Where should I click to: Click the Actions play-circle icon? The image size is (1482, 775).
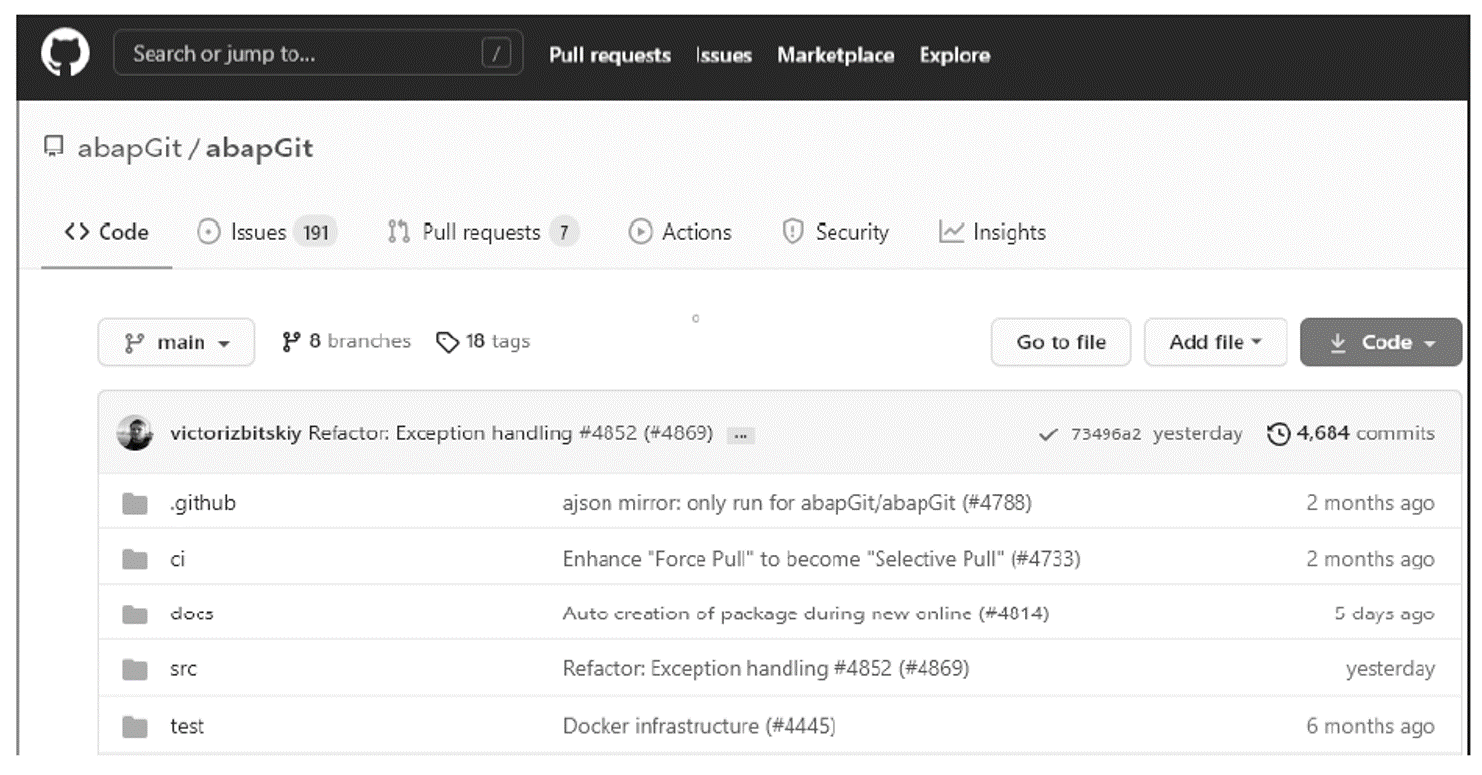click(639, 232)
